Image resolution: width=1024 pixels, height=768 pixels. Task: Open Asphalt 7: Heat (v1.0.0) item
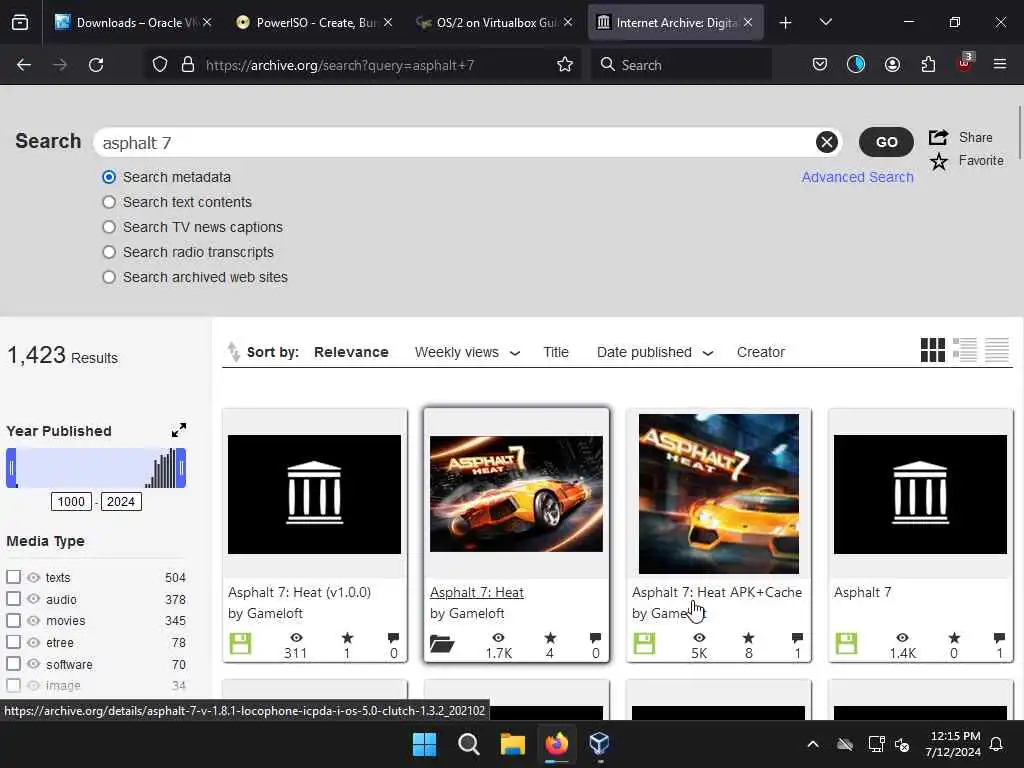(299, 592)
